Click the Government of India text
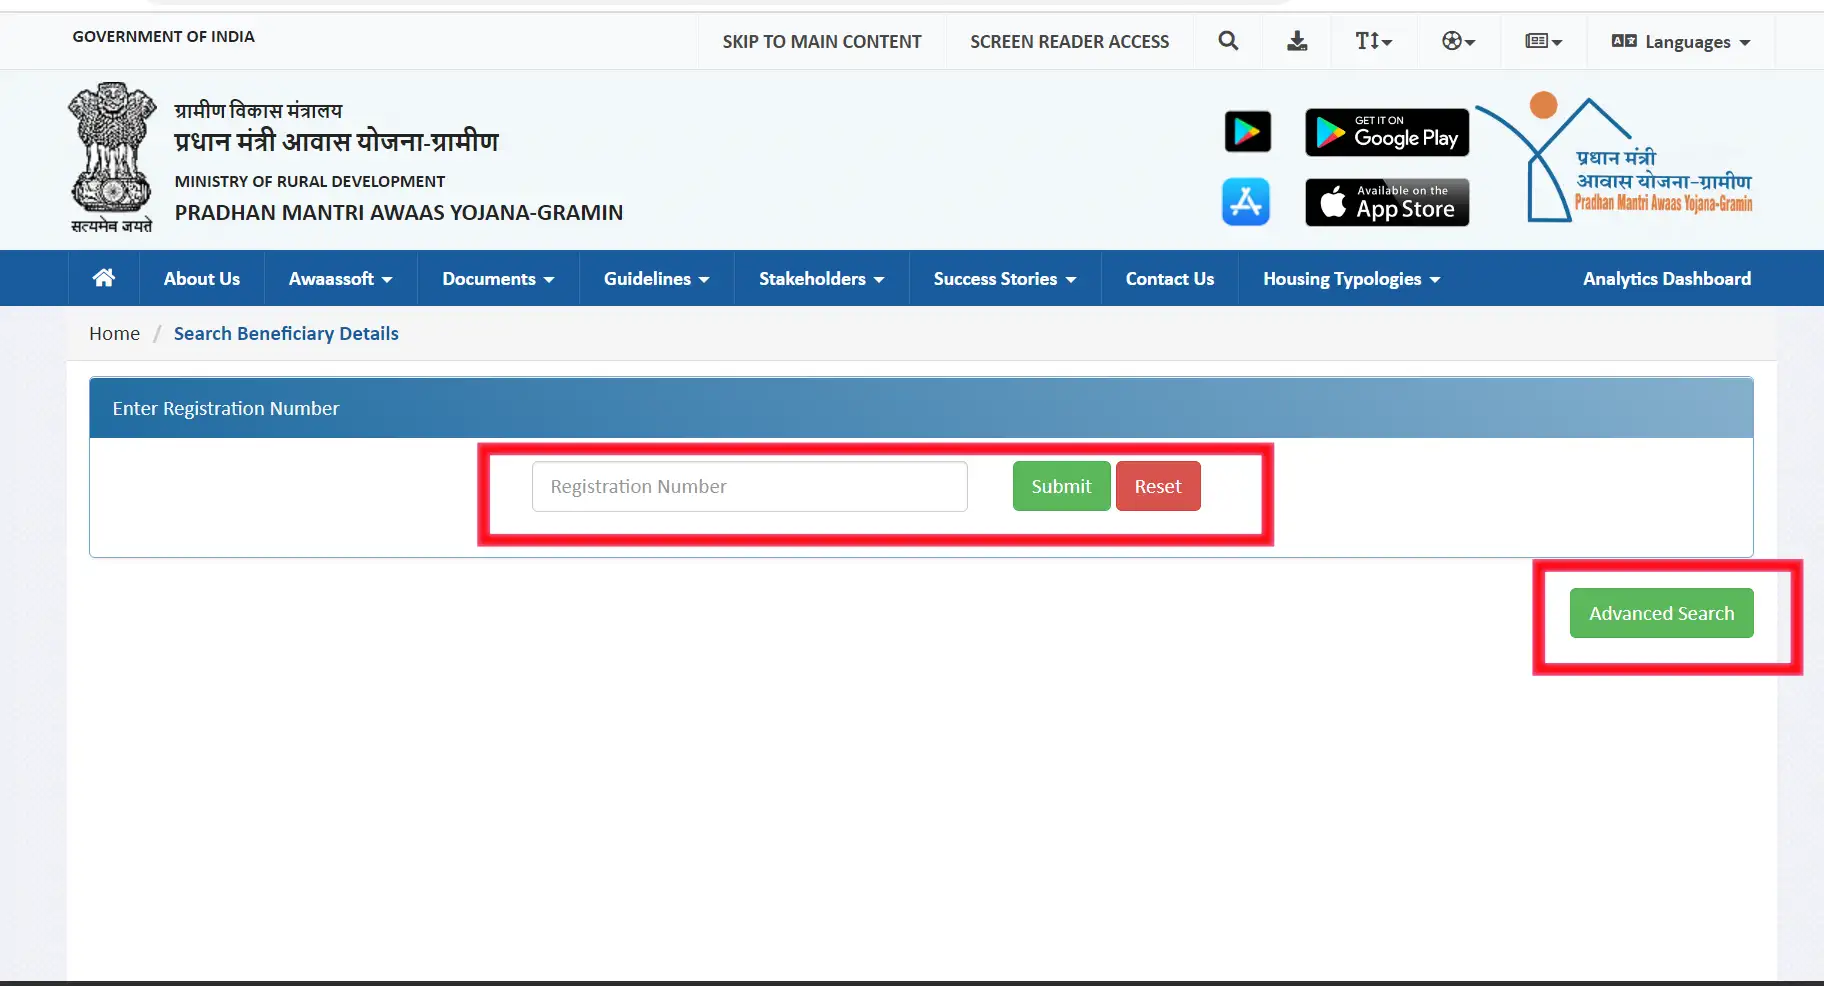 163,36
